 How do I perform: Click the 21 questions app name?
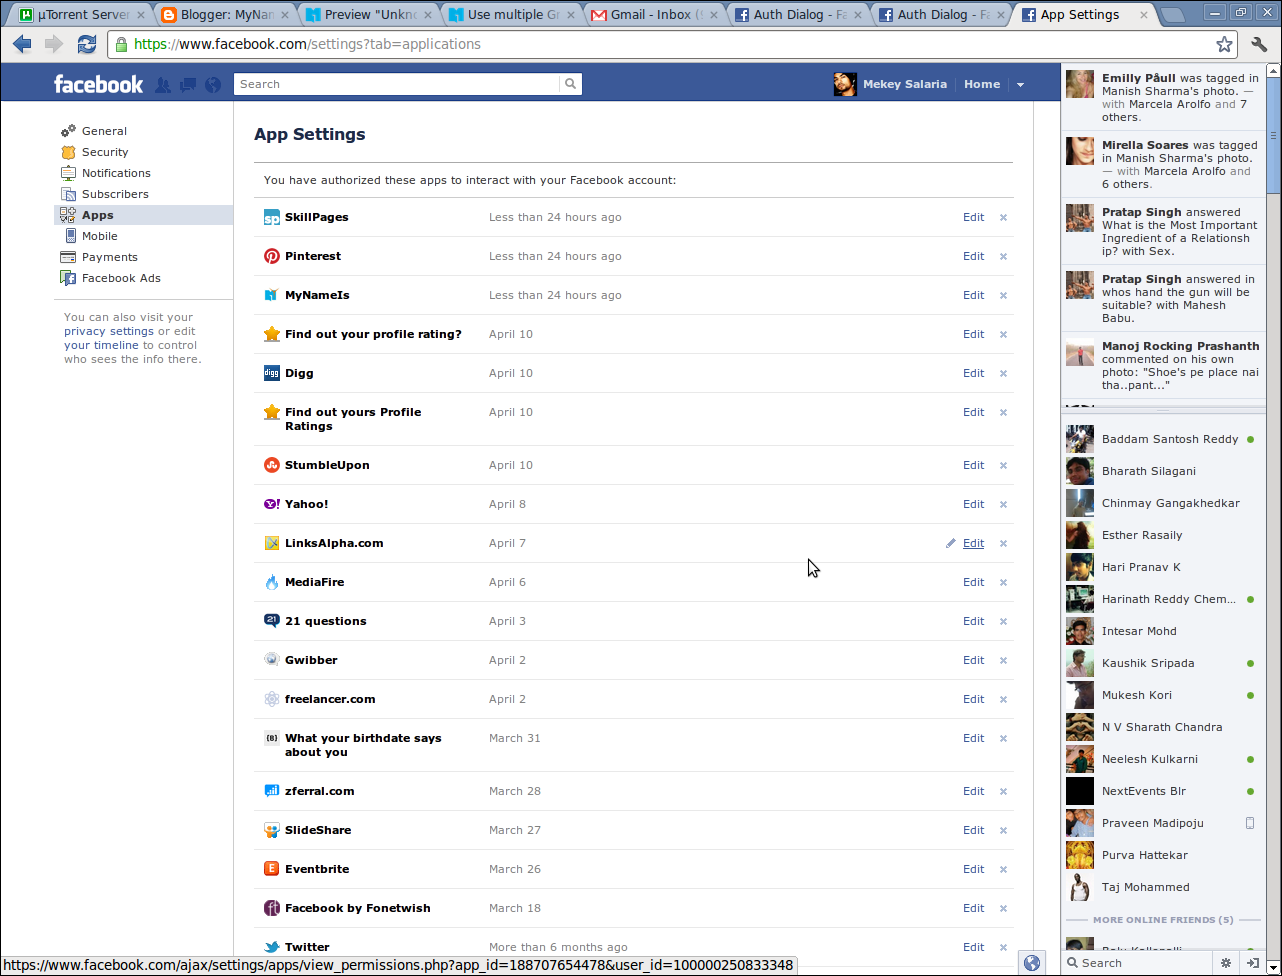point(326,621)
